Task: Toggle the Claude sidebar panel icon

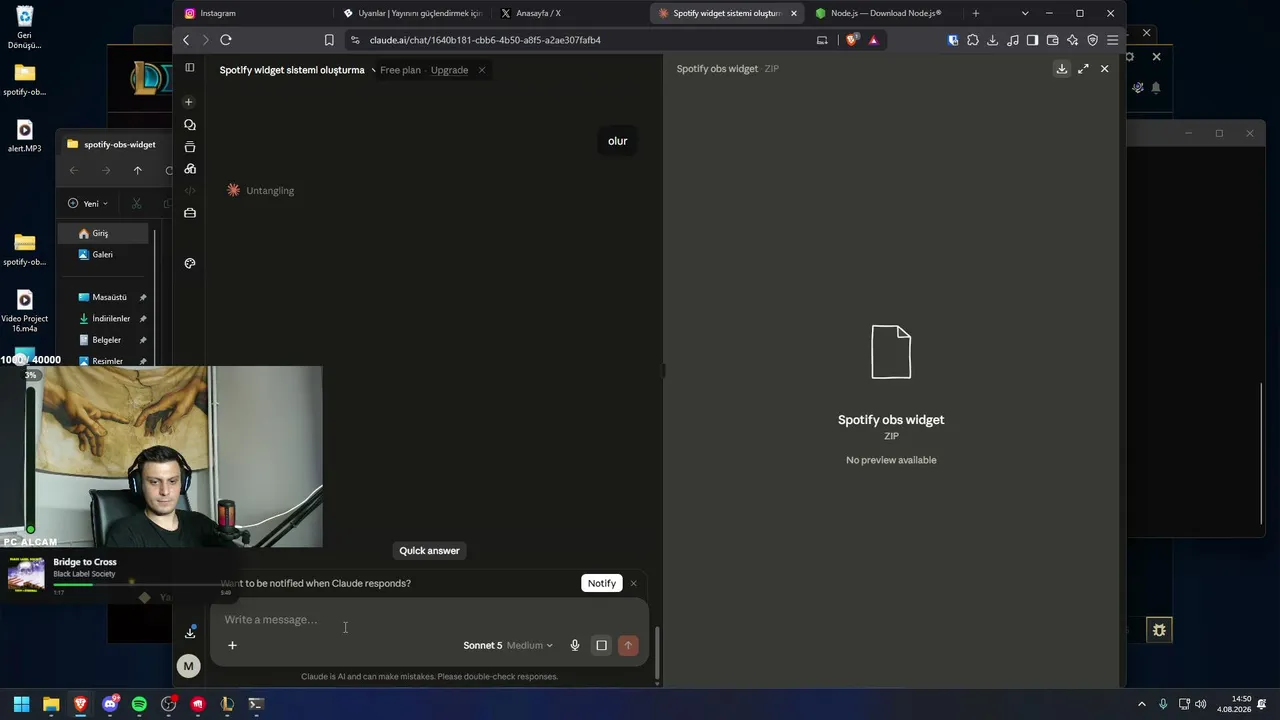Action: click(x=189, y=68)
